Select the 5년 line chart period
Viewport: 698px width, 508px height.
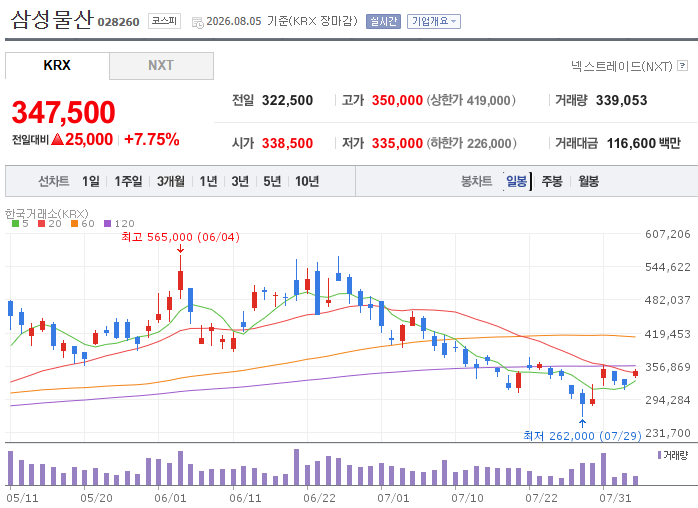pyautogui.click(x=272, y=181)
